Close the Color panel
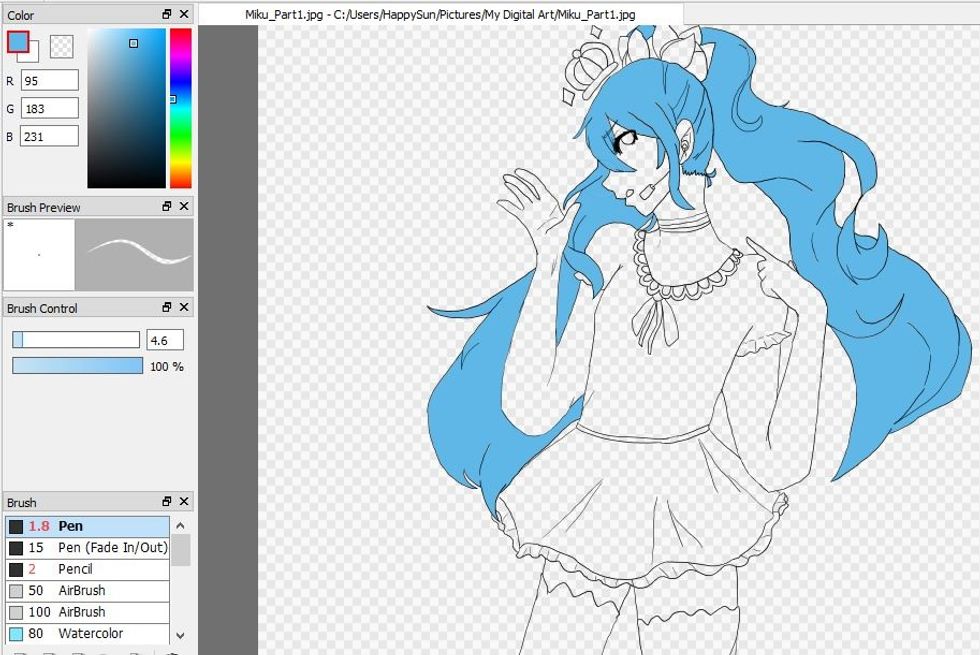This screenshot has height=655, width=980. [182, 14]
